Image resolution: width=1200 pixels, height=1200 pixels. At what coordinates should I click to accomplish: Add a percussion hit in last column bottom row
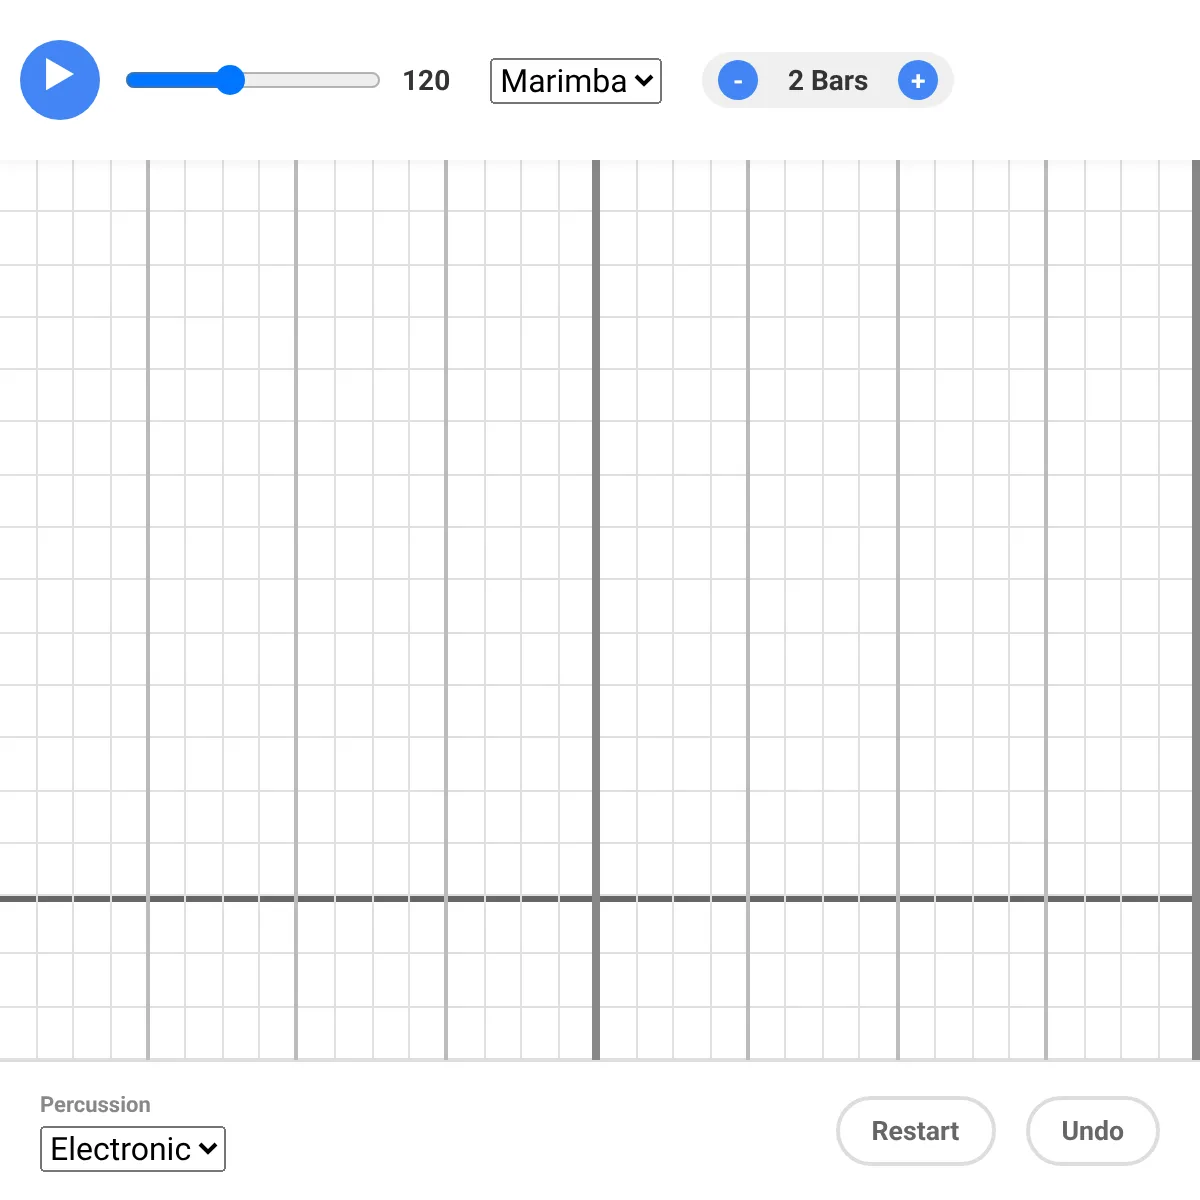pyautogui.click(x=1178, y=1033)
